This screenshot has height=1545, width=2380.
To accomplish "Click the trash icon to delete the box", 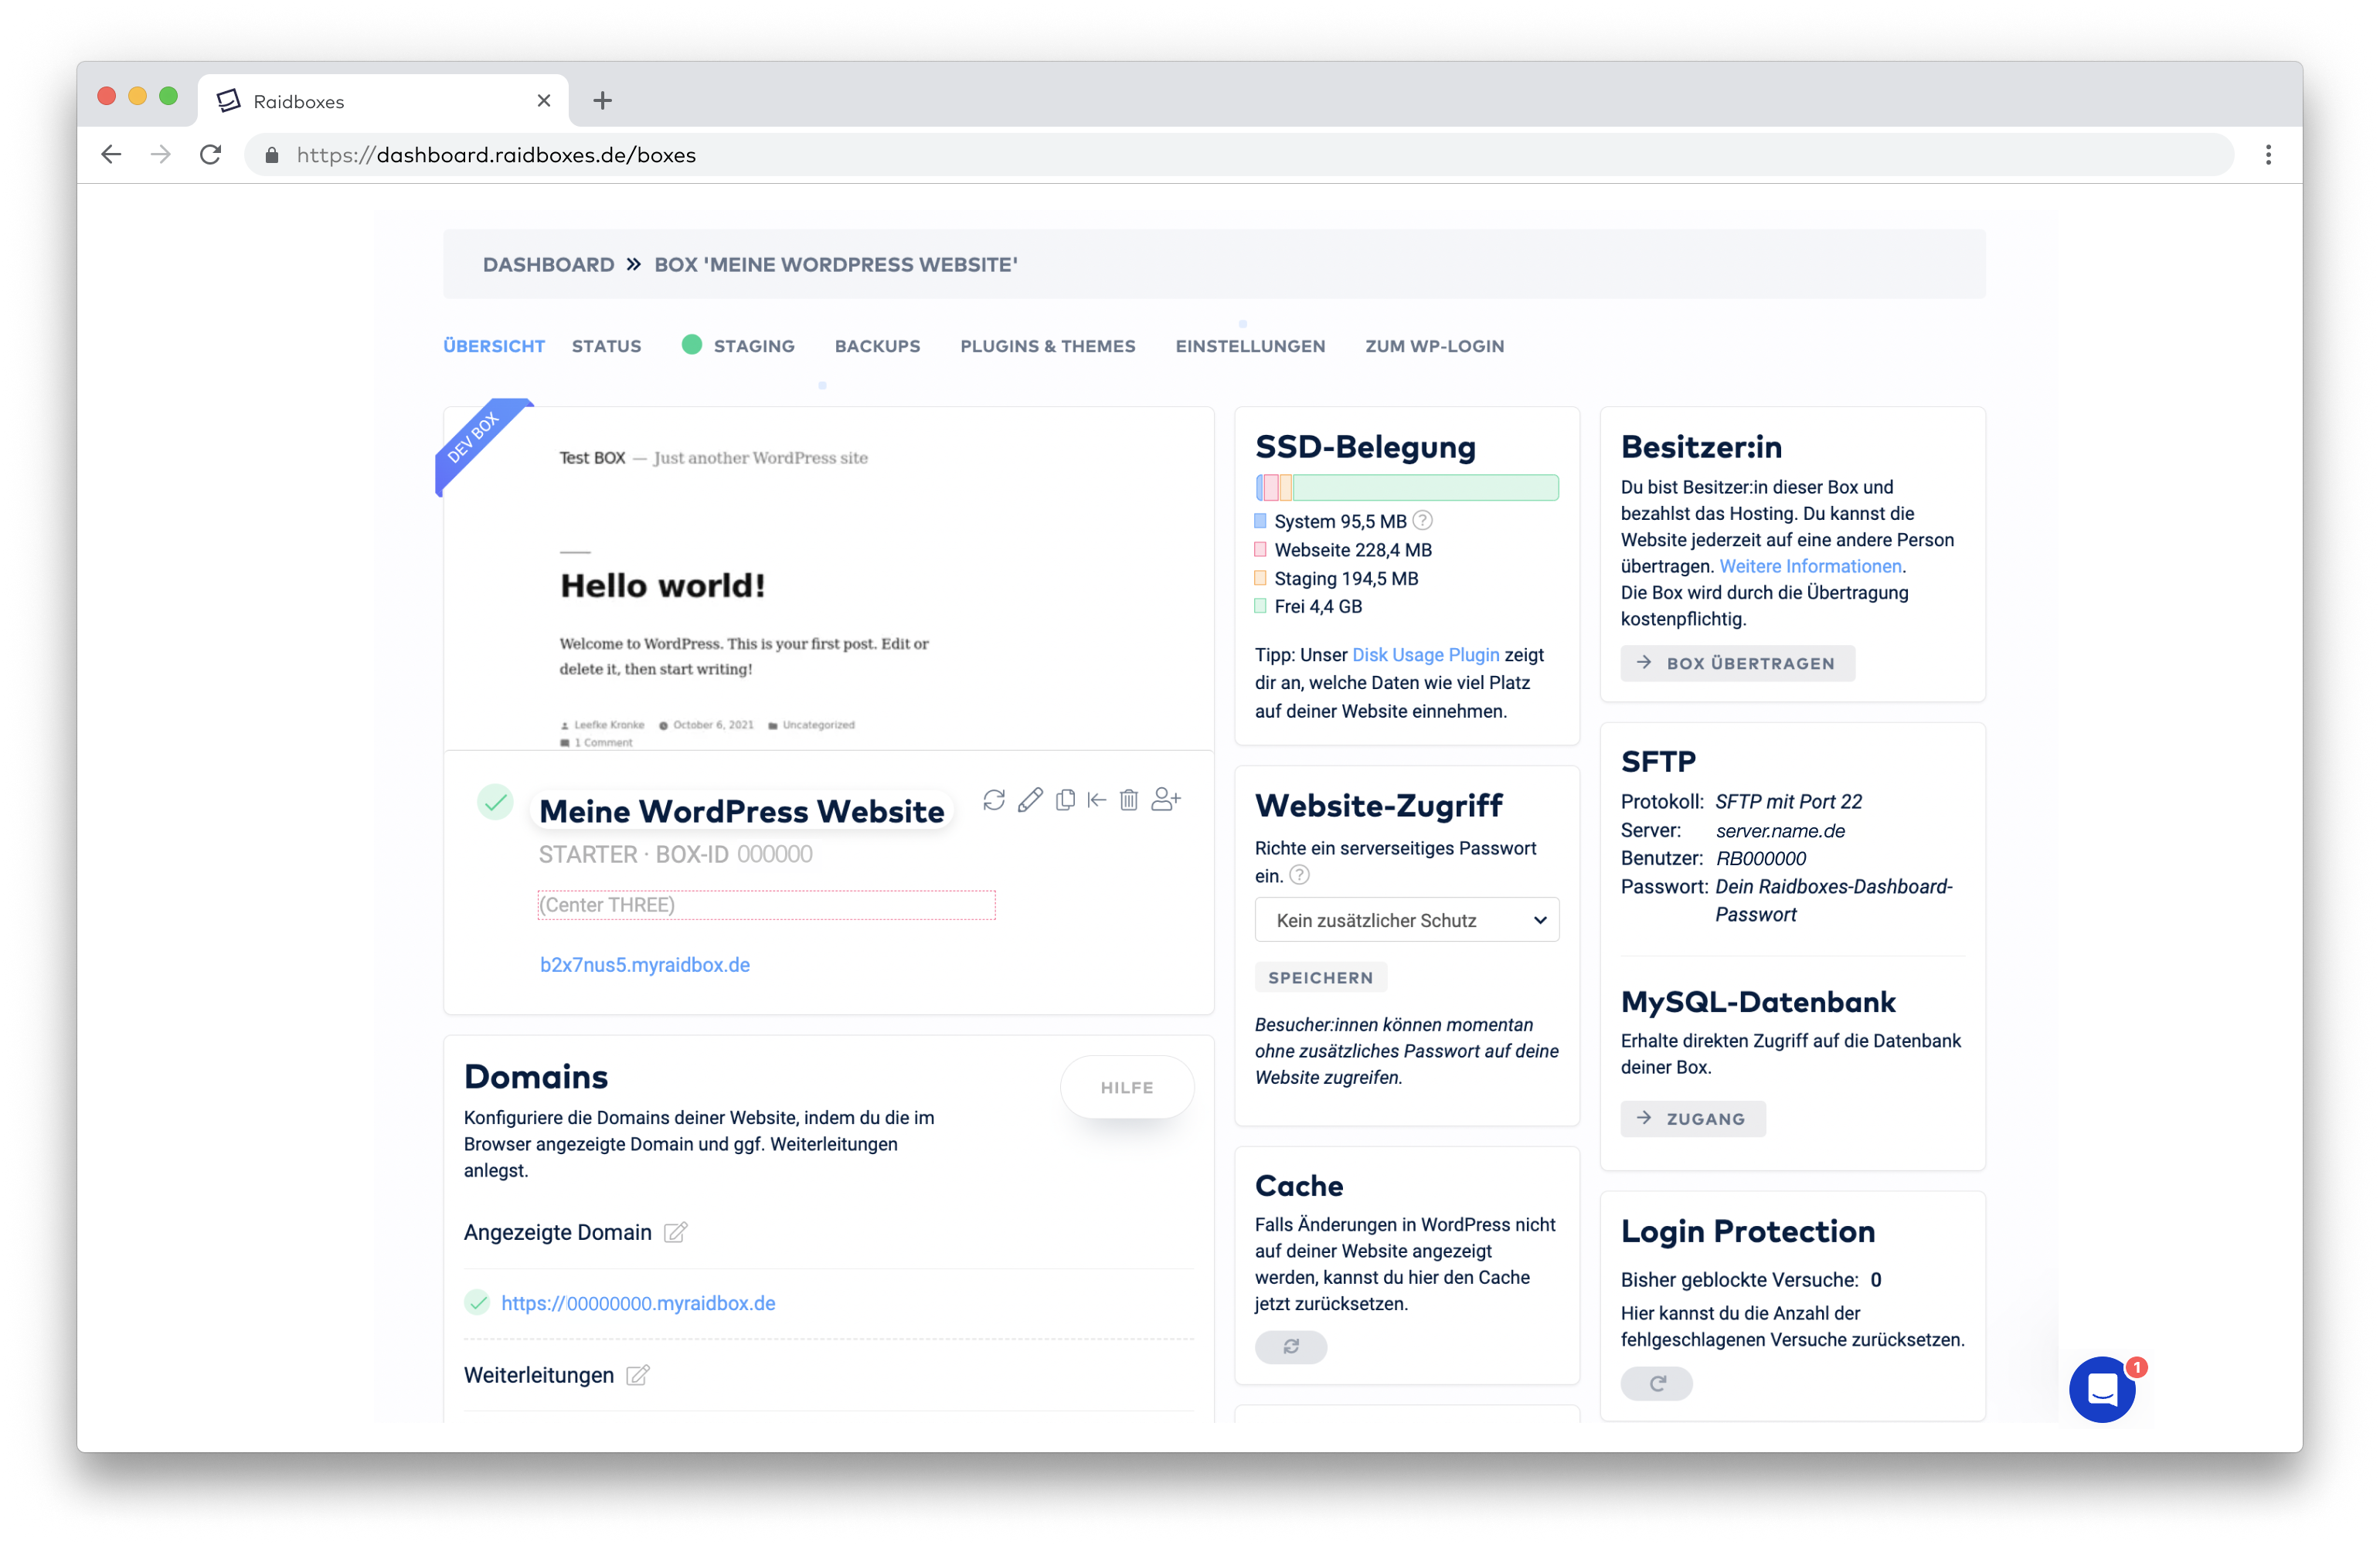I will 1128,800.
